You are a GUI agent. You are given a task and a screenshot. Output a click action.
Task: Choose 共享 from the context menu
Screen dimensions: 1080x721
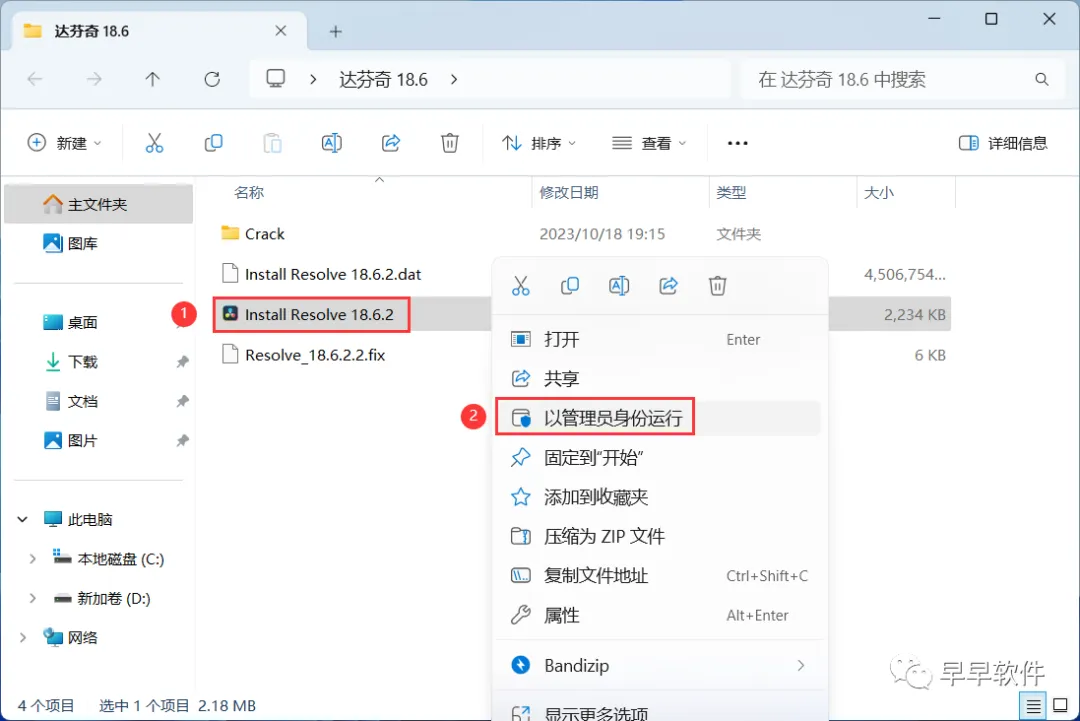point(660,379)
